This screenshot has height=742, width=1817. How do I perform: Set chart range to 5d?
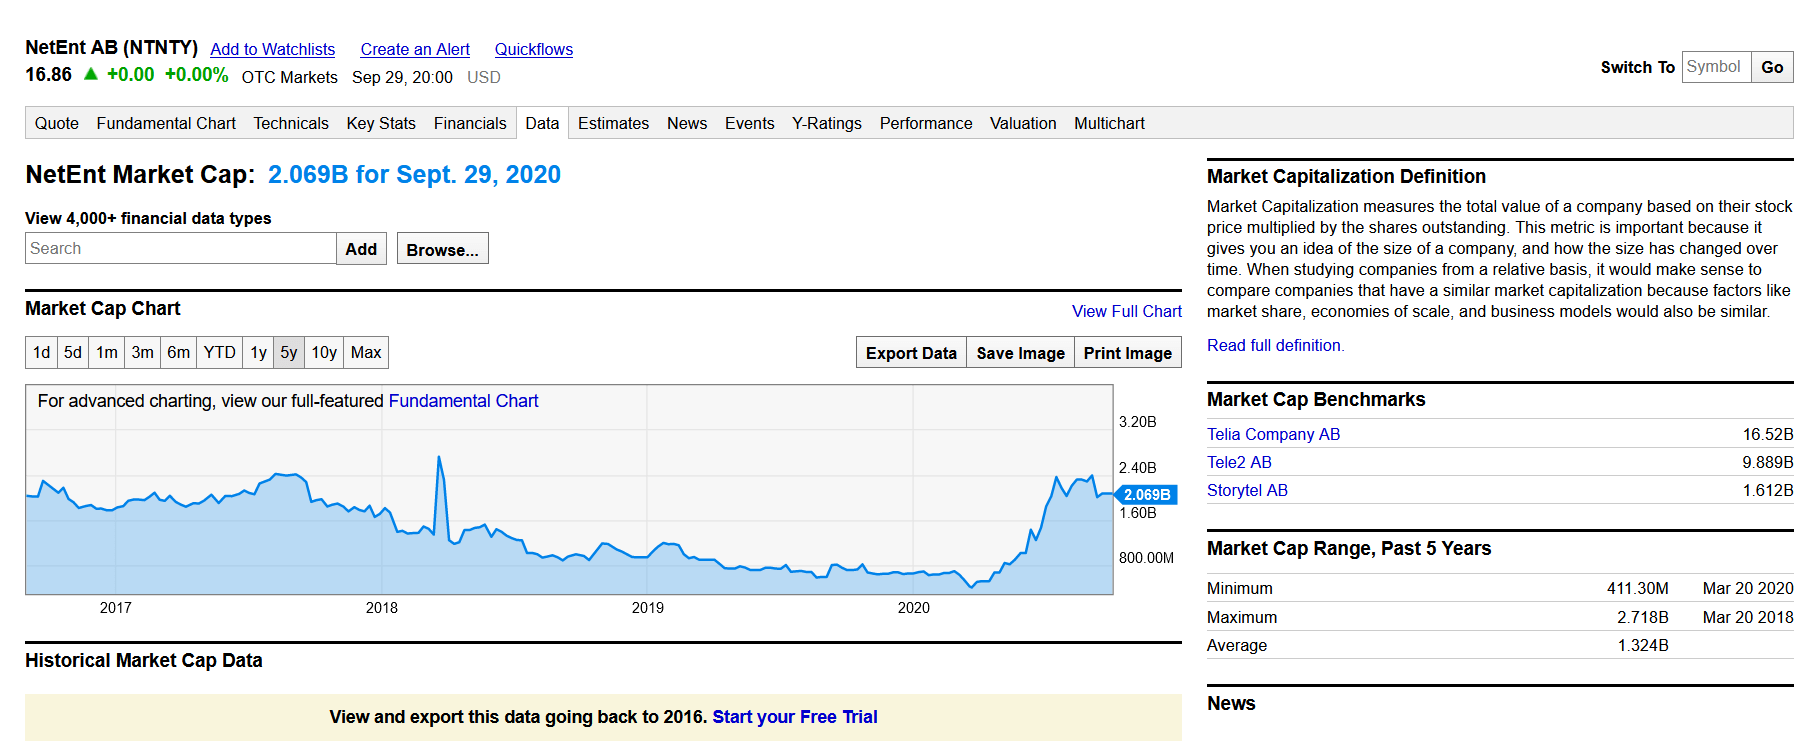(x=73, y=352)
